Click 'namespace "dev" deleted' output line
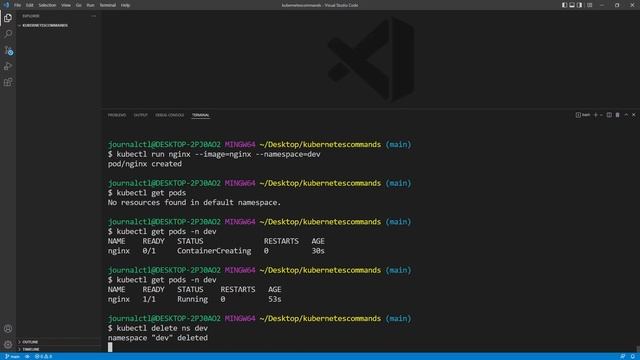 158,338
